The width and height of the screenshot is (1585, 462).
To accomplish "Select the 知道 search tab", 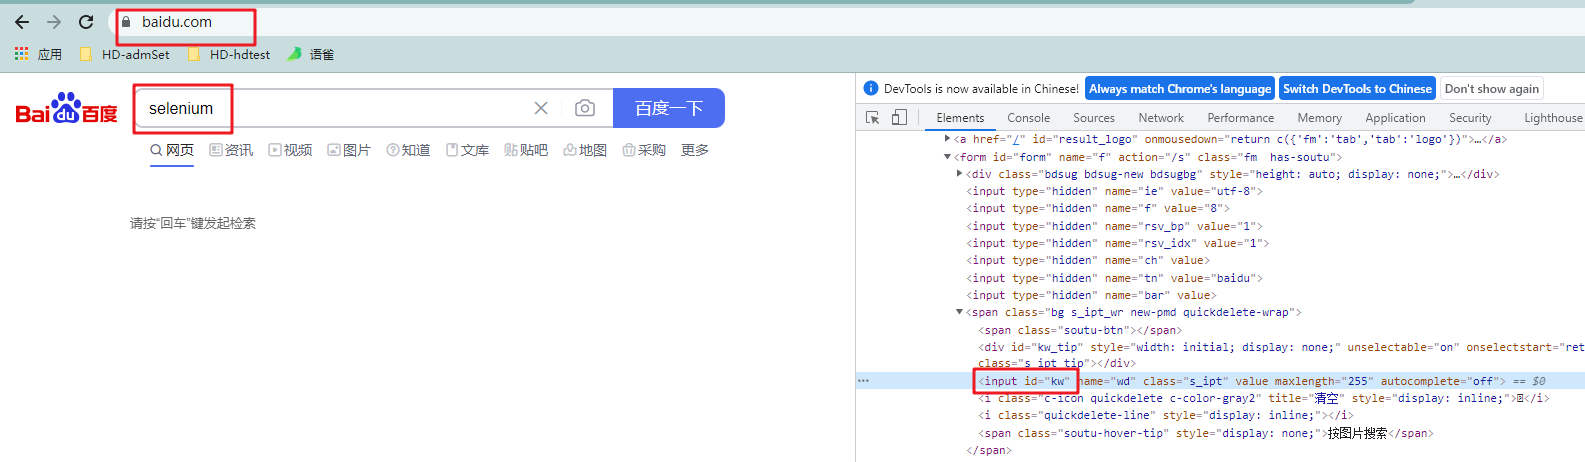I will coord(408,150).
